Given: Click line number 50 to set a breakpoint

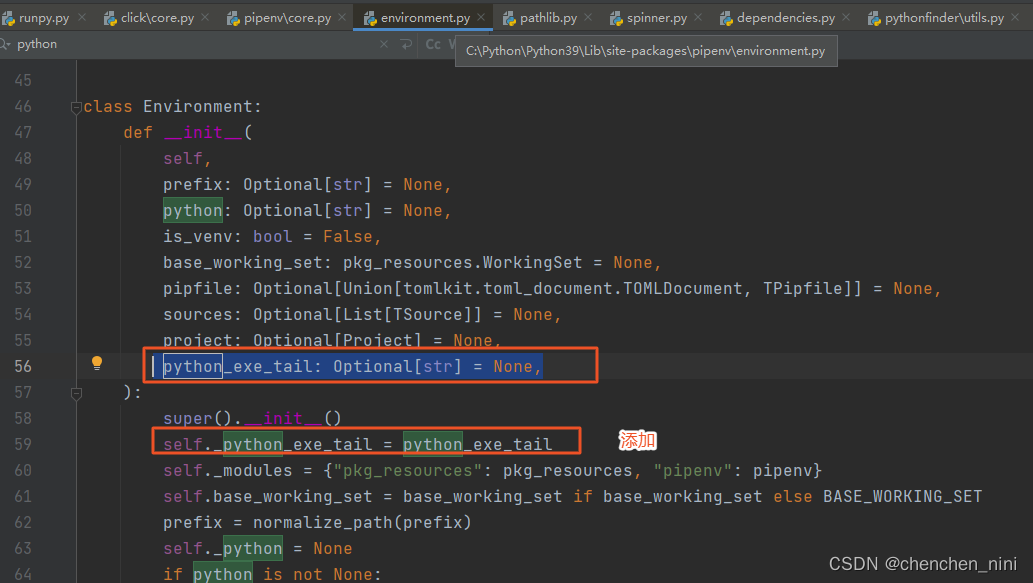Looking at the screenshot, I should point(22,210).
